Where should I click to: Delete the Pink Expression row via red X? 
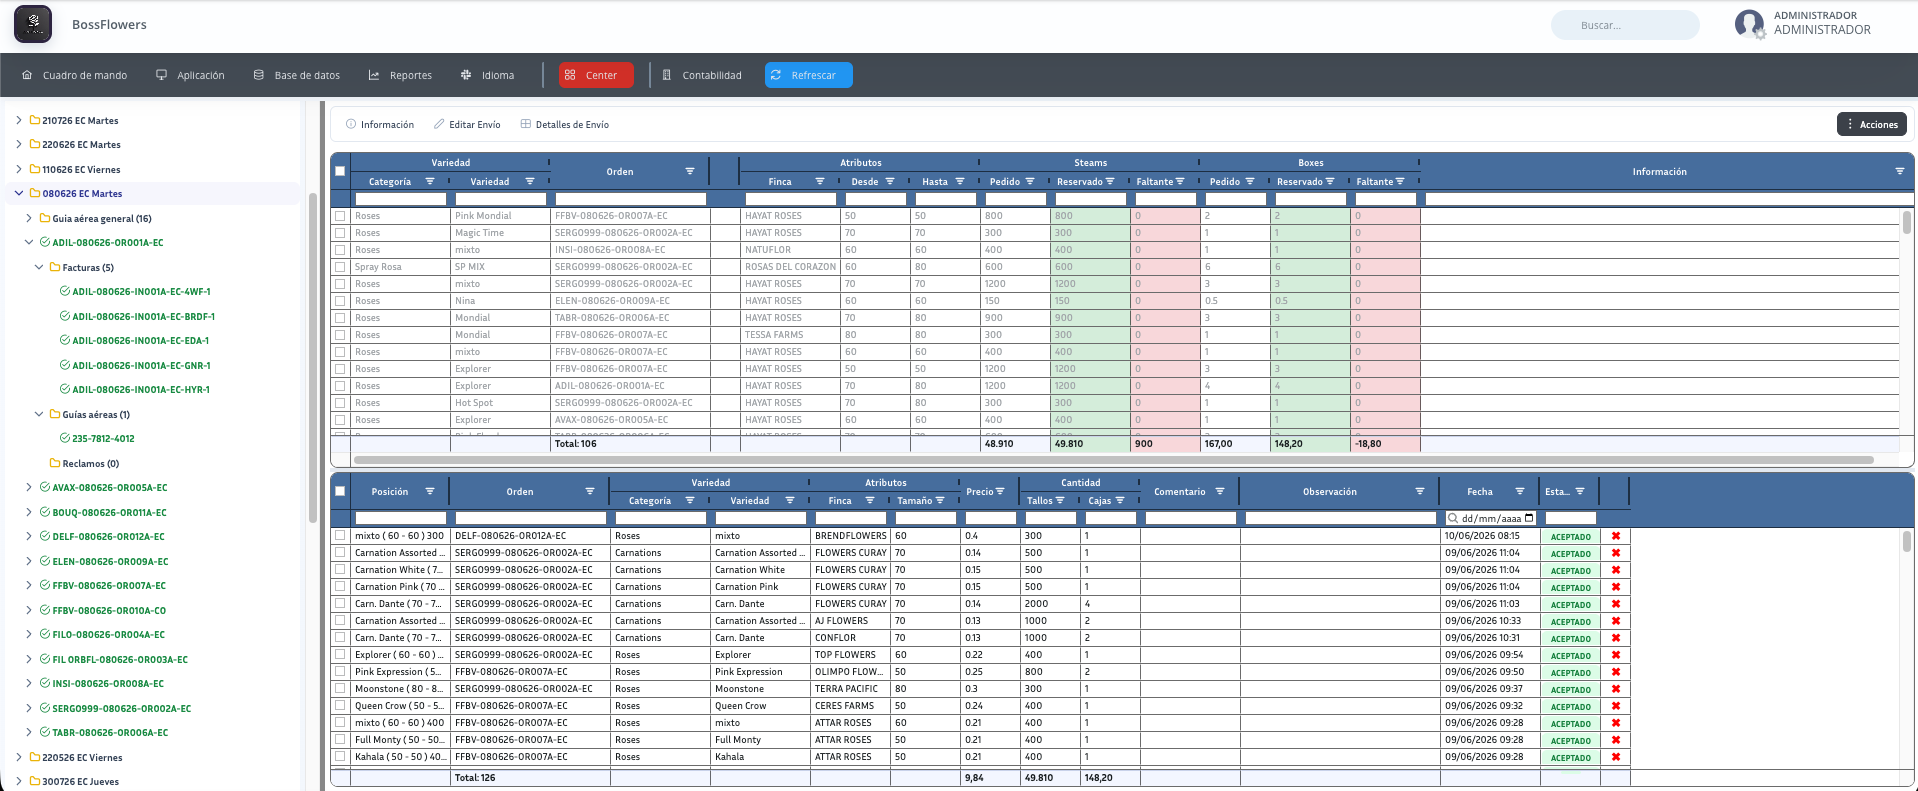click(x=1616, y=672)
